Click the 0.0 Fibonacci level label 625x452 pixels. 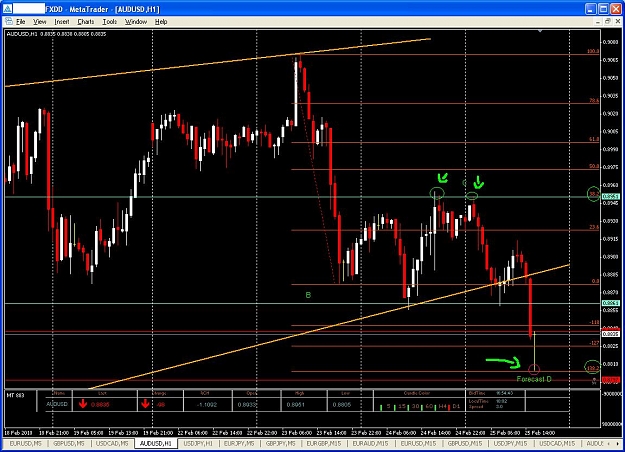coord(595,281)
